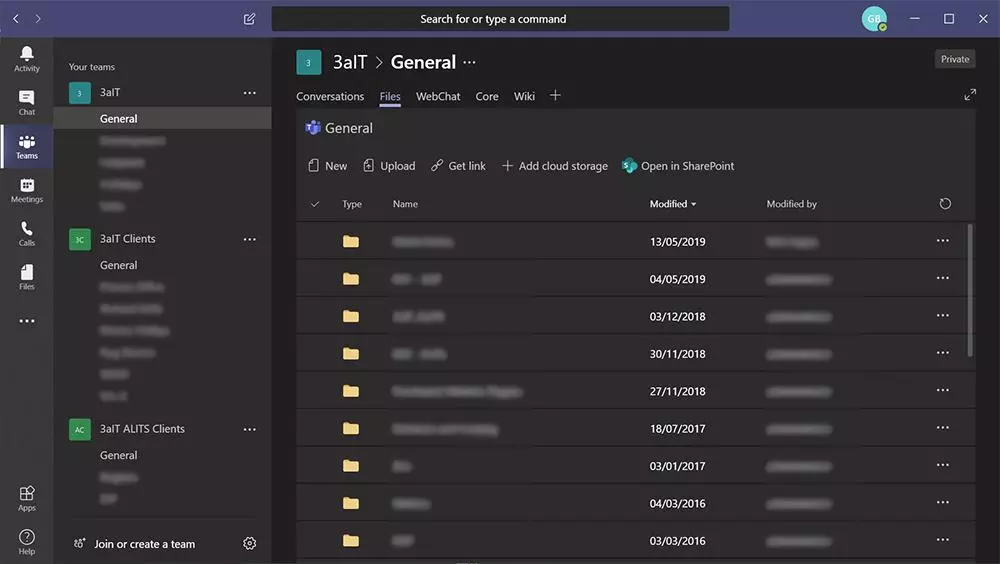Select General channel under 3aIT Clients
The image size is (1000, 564).
(119, 265)
